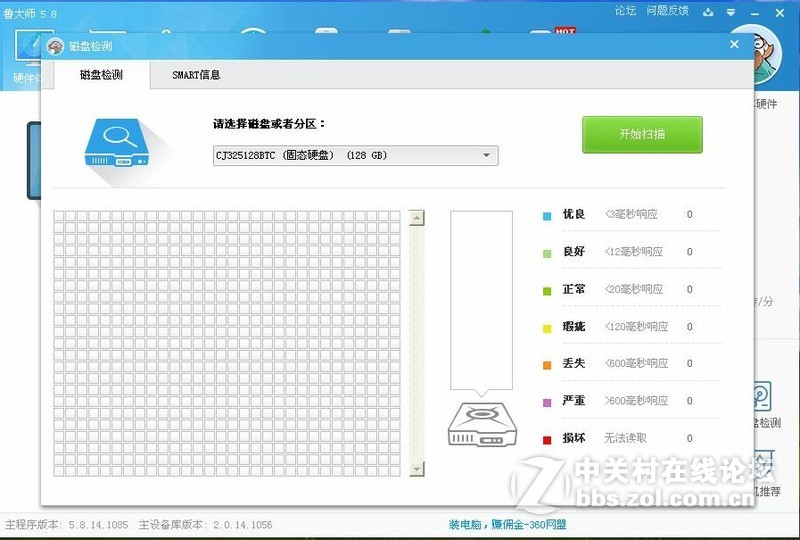Click the disk check icon on right sidebar
800x540 pixels.
(x=762, y=397)
